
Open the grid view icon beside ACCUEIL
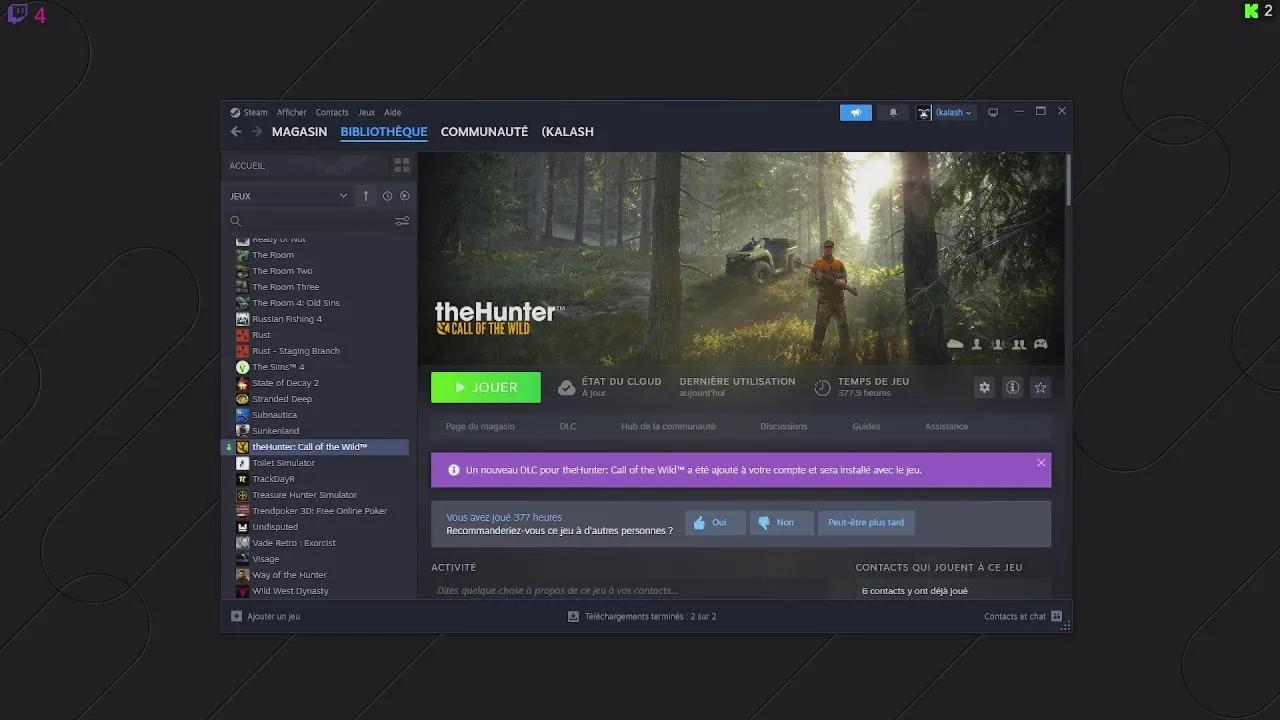[x=401, y=164]
